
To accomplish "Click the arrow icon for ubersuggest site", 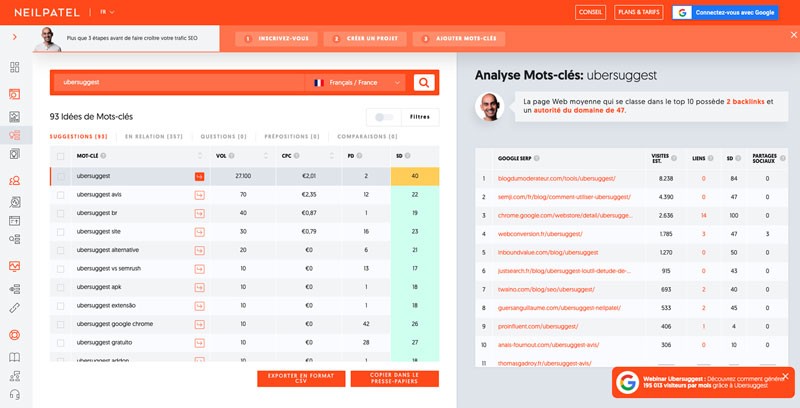I will (x=199, y=232).
